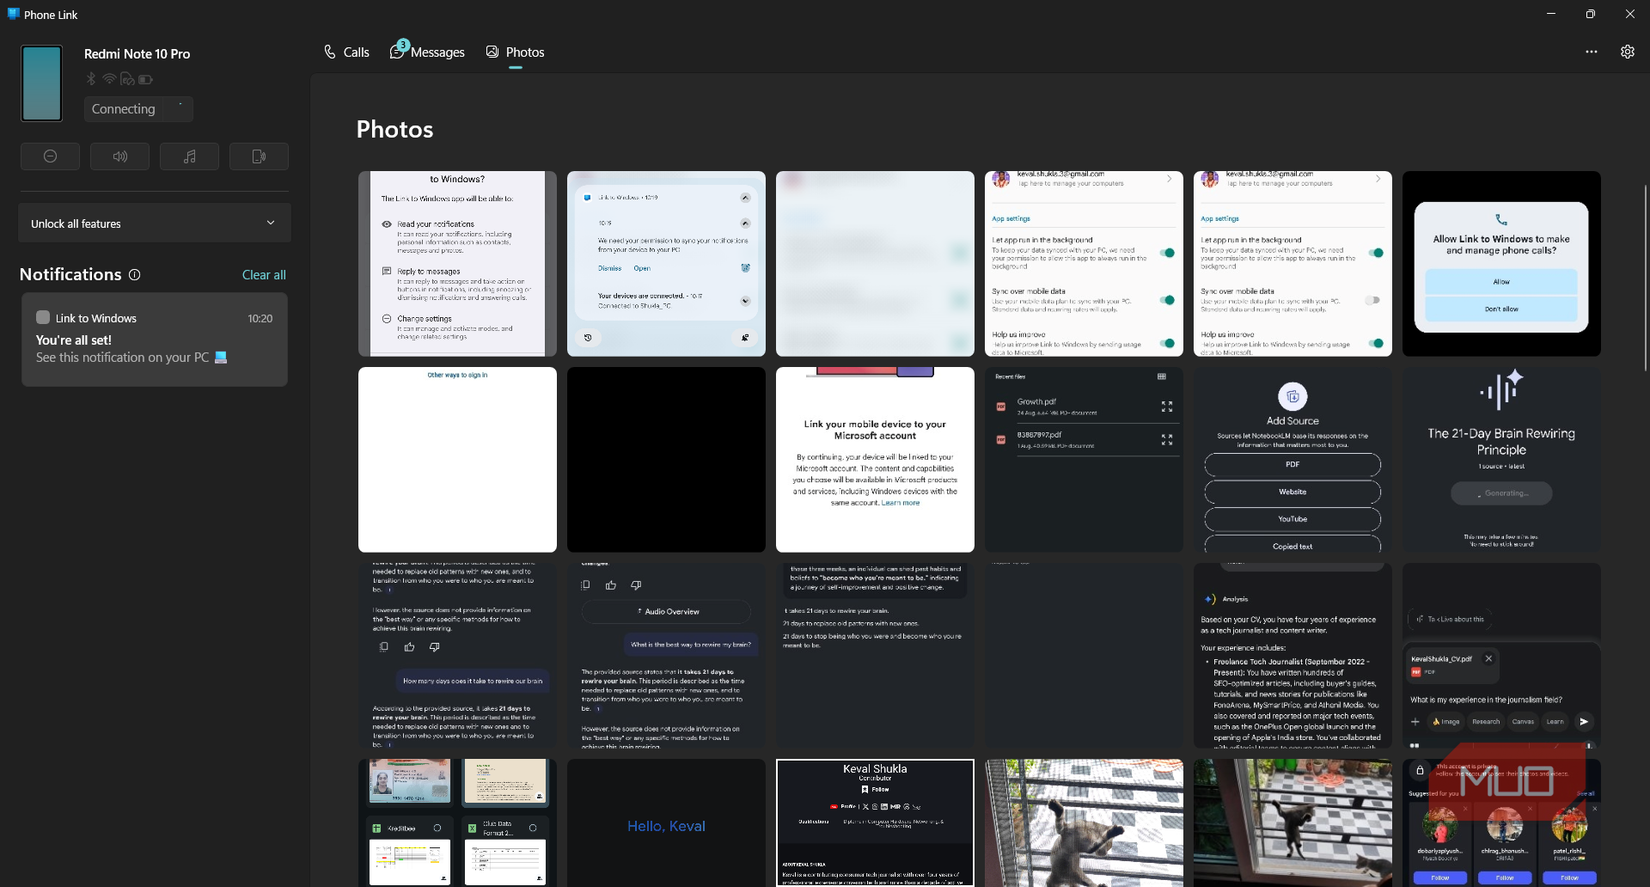Open the Calls tab
1650x887 pixels.
point(346,52)
